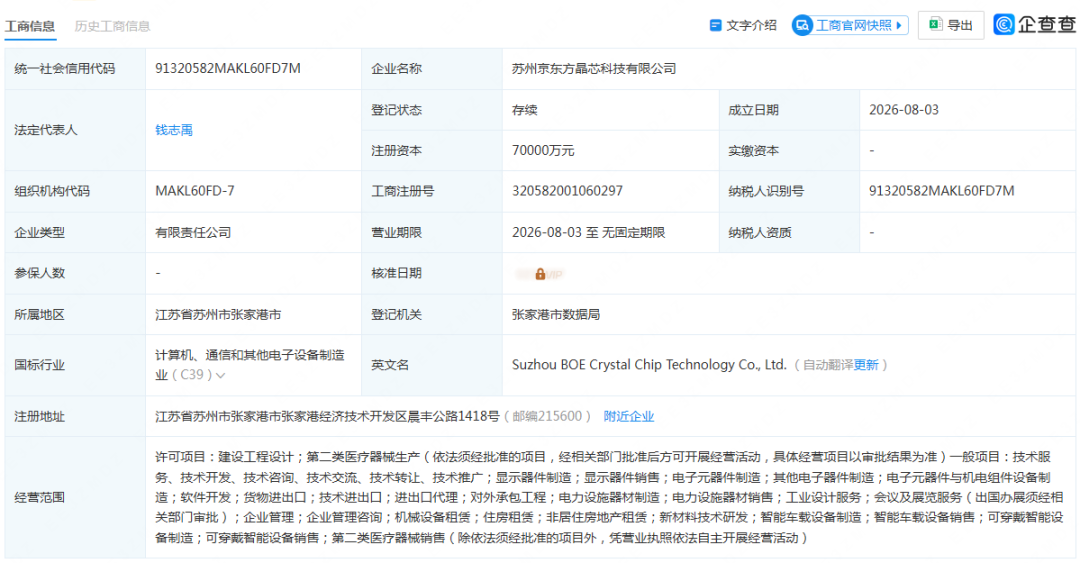
Task: Click the 注册资本 label cell
Action: [x=432, y=151]
